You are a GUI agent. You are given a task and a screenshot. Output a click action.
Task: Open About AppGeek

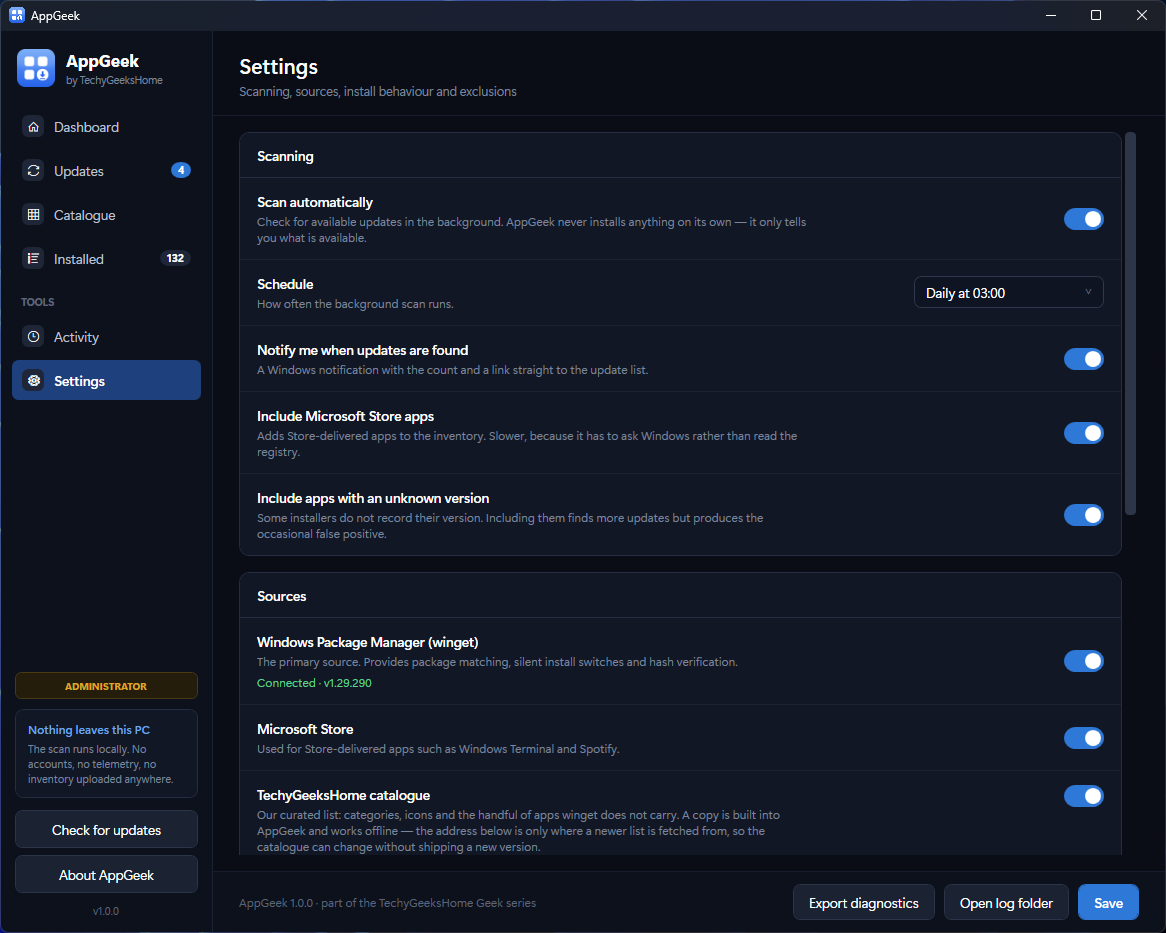(x=106, y=875)
